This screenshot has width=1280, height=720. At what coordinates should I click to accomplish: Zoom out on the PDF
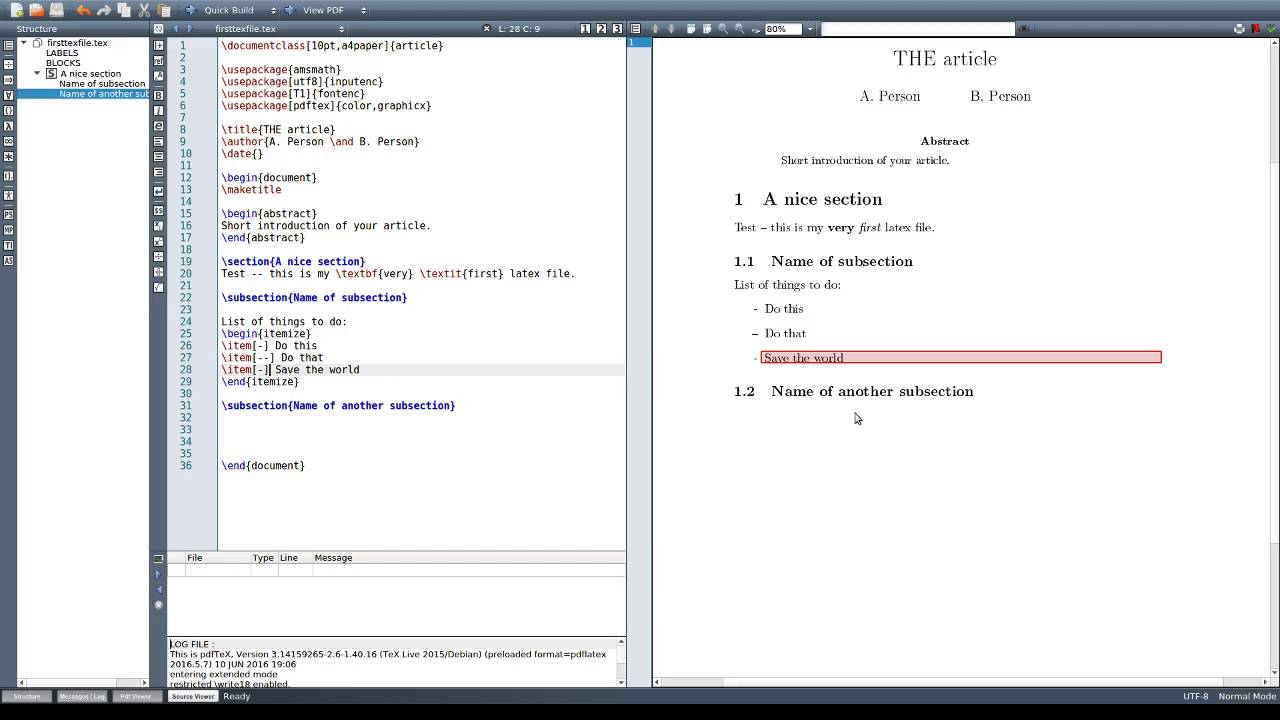coord(739,29)
